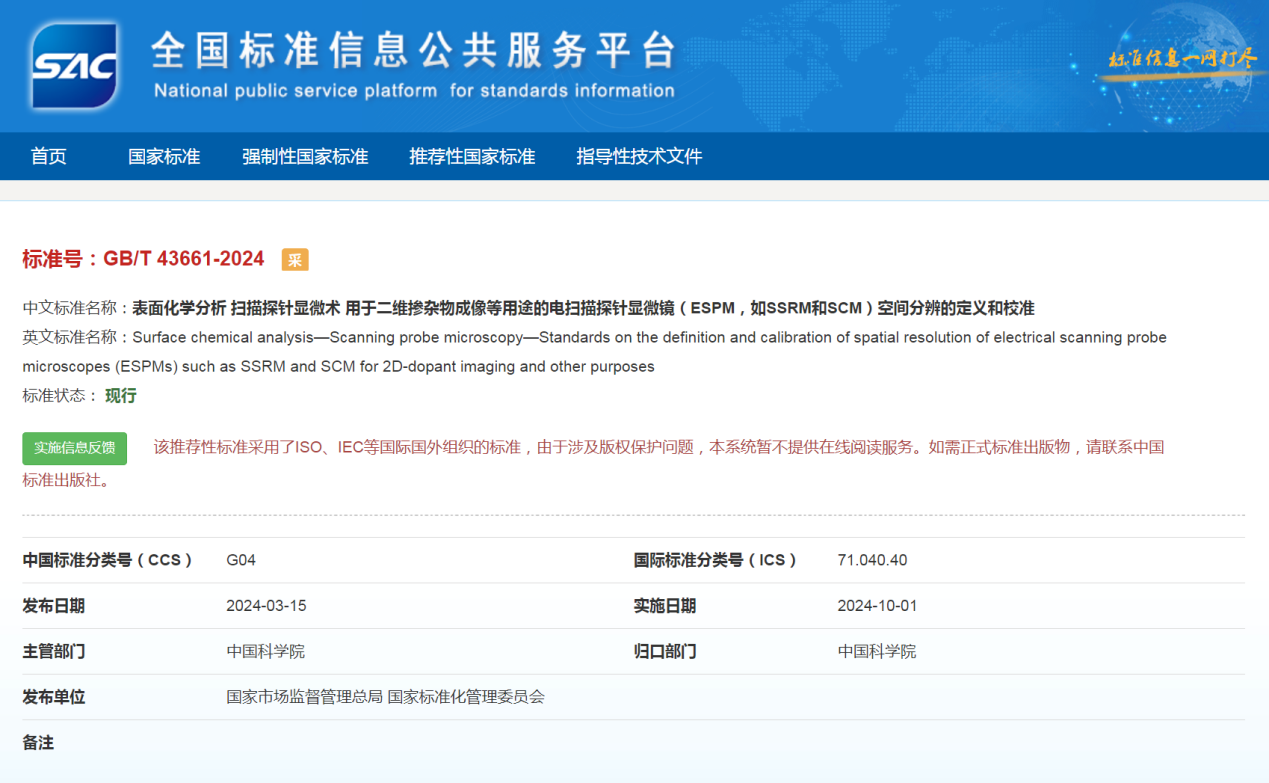
Task: Click the implementation date 2024-10-01
Action: [x=877, y=606]
